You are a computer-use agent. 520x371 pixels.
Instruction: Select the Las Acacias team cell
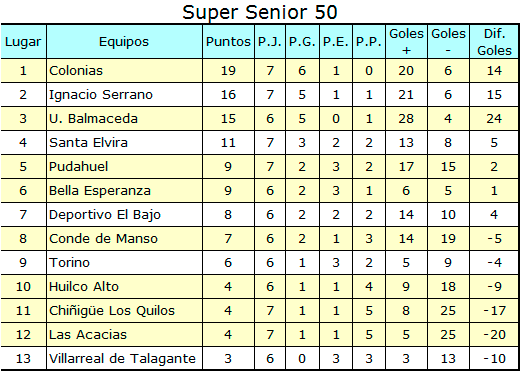124,335
